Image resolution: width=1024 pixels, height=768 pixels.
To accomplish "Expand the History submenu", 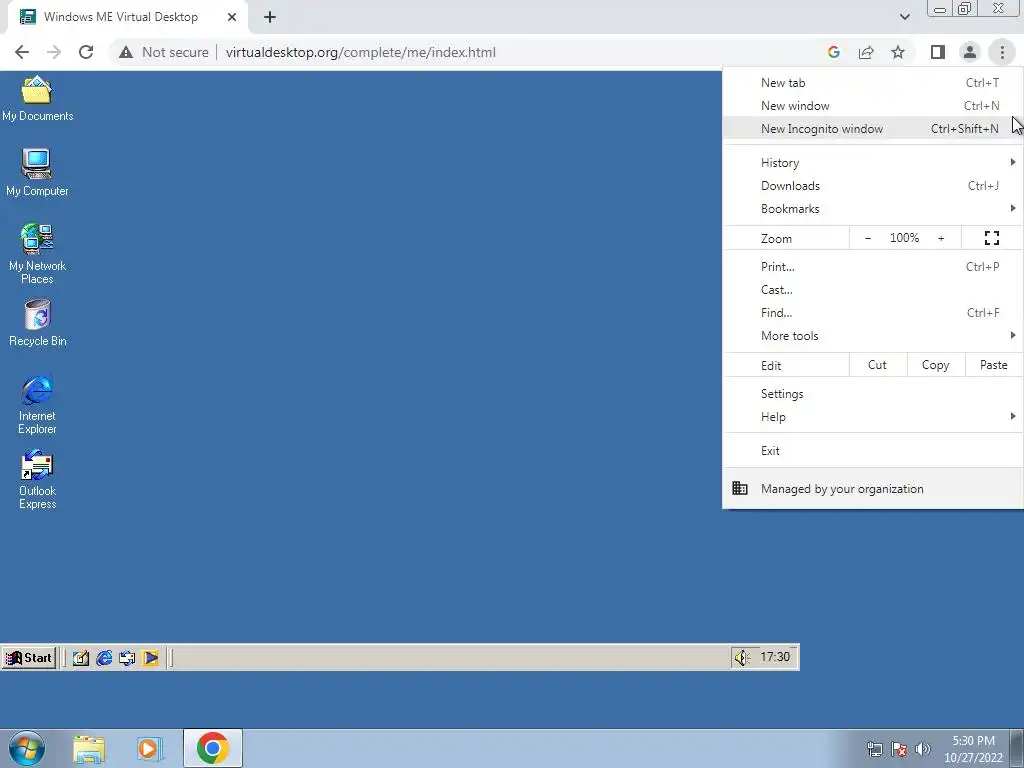I will pos(872,163).
